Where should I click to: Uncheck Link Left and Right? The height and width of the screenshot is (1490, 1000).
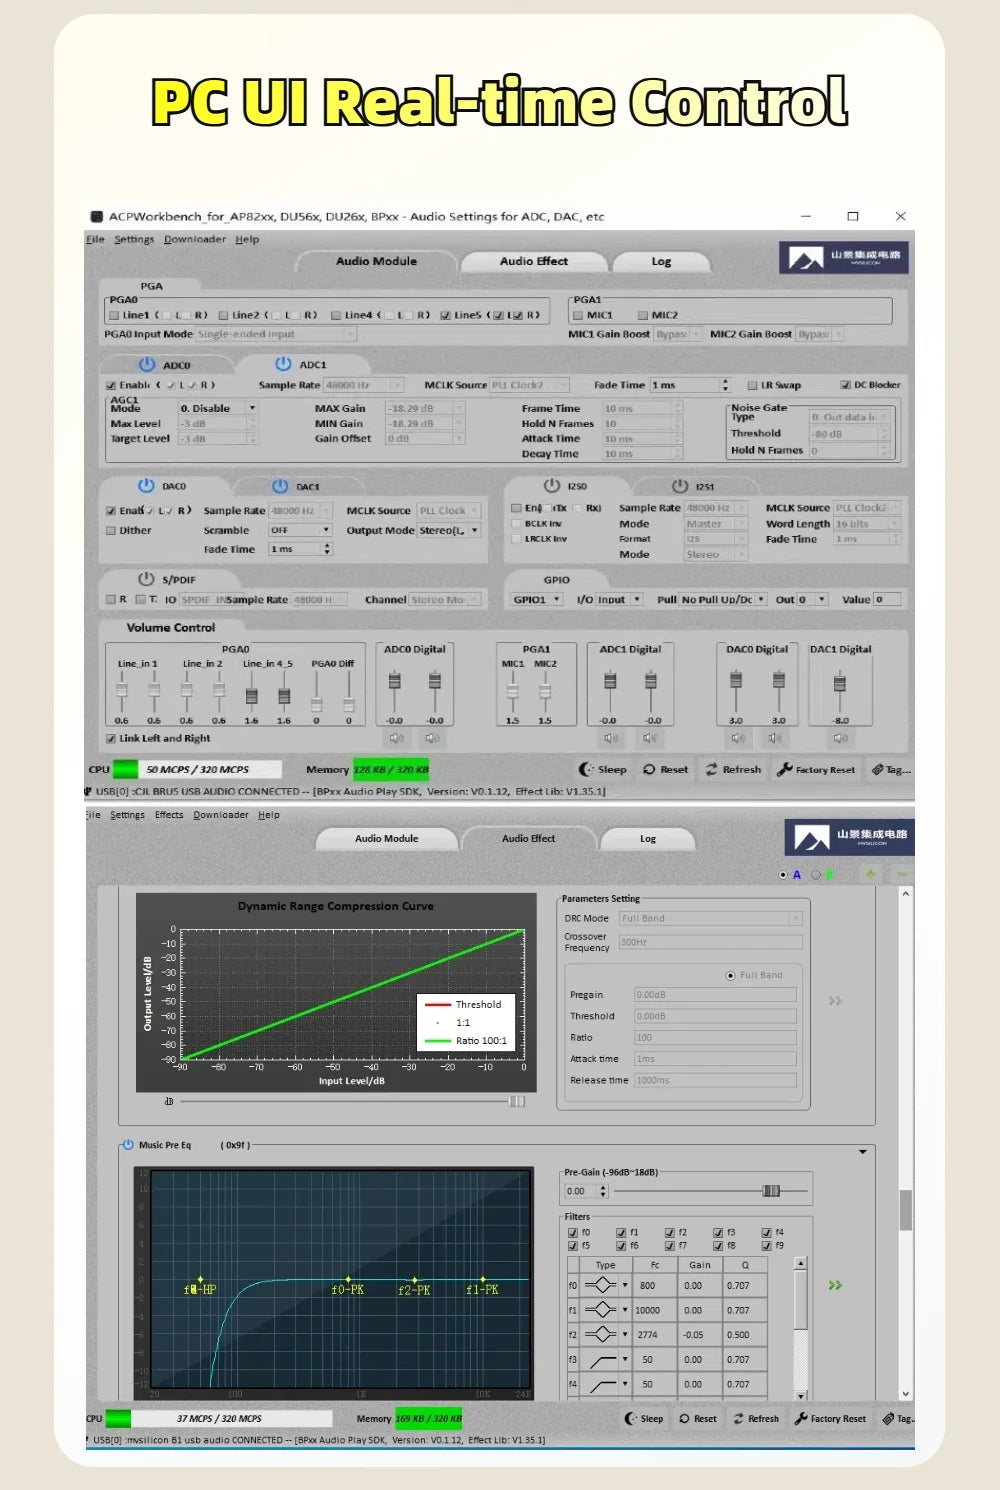[111, 738]
